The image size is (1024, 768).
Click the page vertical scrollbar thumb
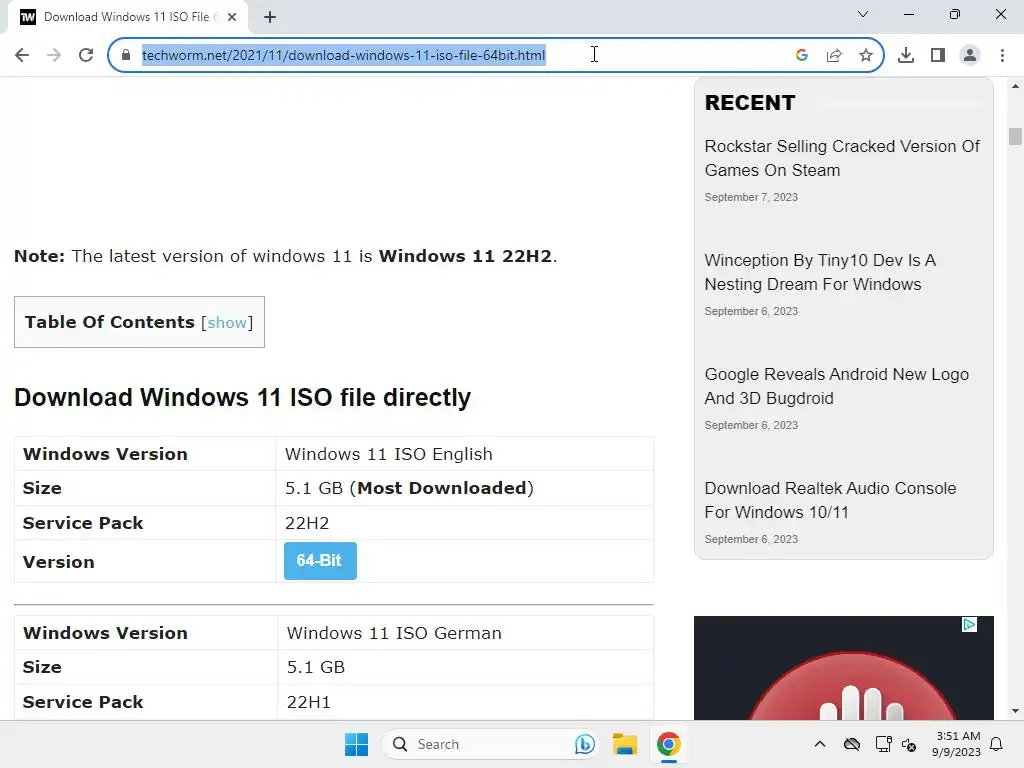[1015, 136]
